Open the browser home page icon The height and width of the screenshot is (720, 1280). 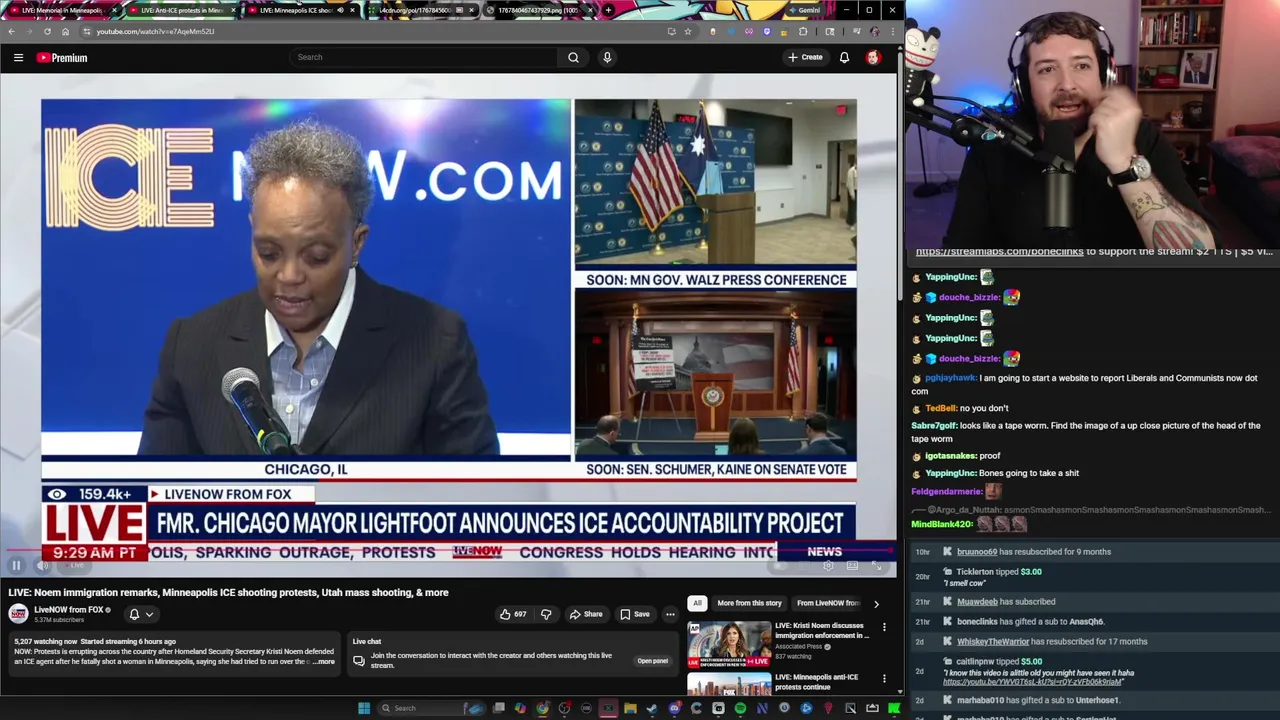[65, 31]
